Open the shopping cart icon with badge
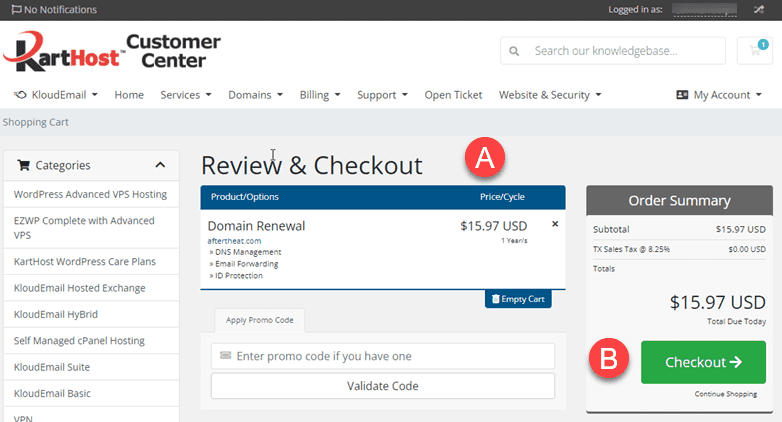782x422 pixels. 755,50
